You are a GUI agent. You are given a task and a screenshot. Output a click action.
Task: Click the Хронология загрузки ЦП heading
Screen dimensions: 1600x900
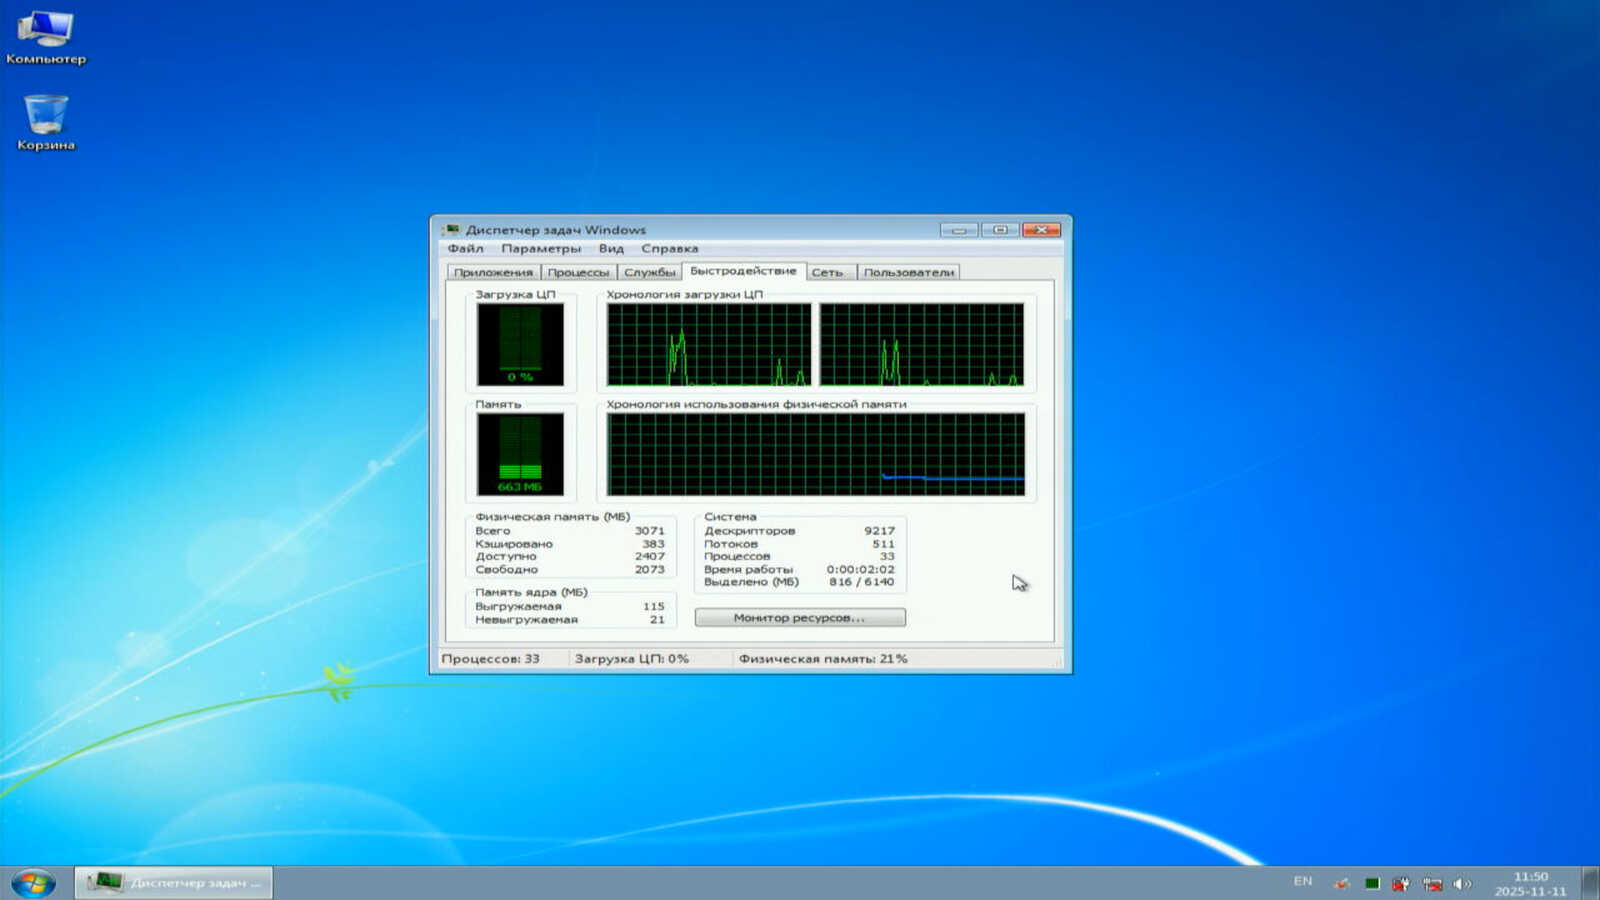click(x=685, y=295)
